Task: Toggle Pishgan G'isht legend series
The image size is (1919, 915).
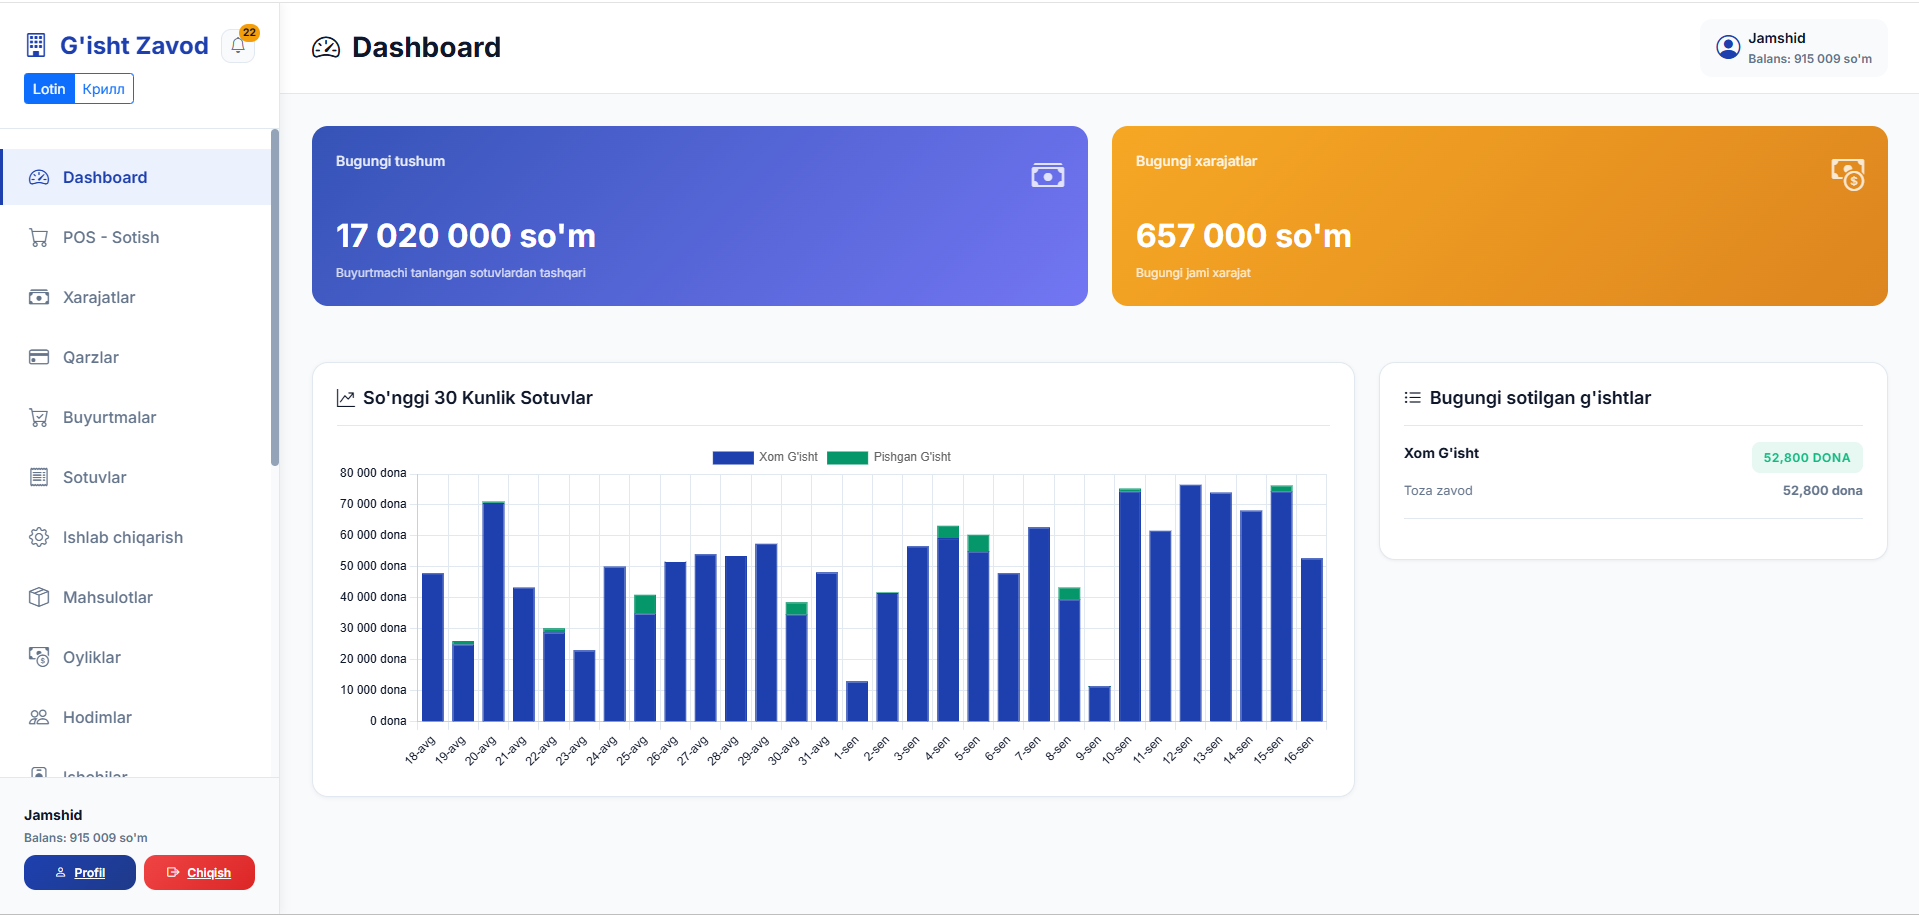Action: tap(889, 457)
